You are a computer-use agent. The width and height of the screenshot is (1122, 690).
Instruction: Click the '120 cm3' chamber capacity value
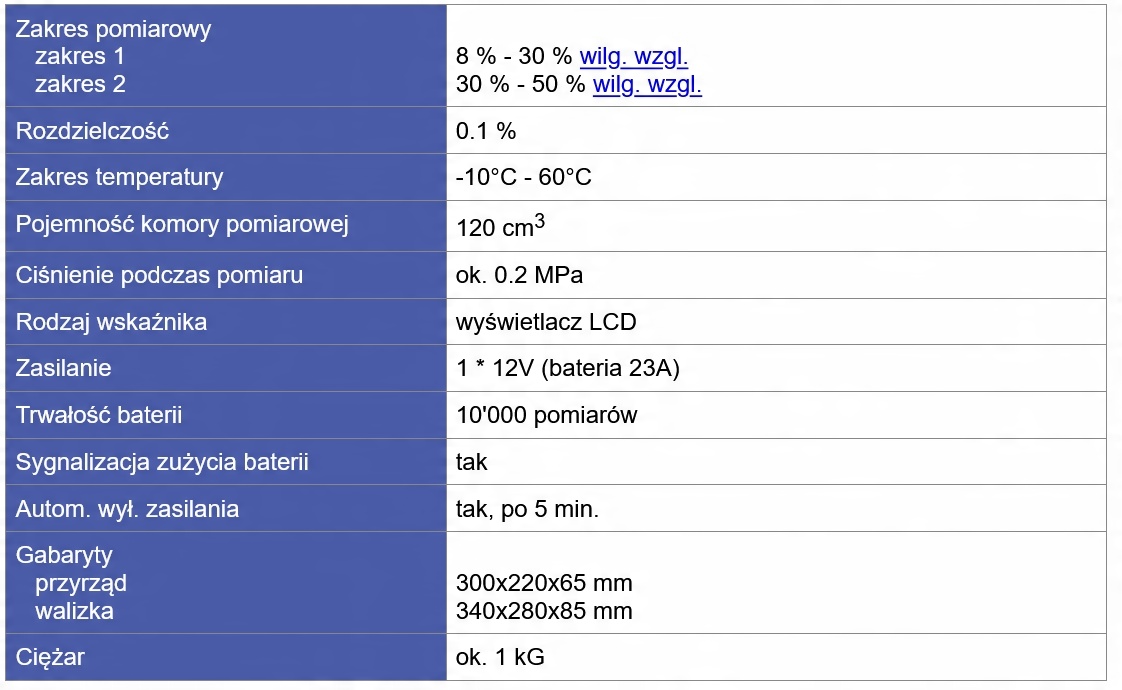pyautogui.click(x=500, y=227)
